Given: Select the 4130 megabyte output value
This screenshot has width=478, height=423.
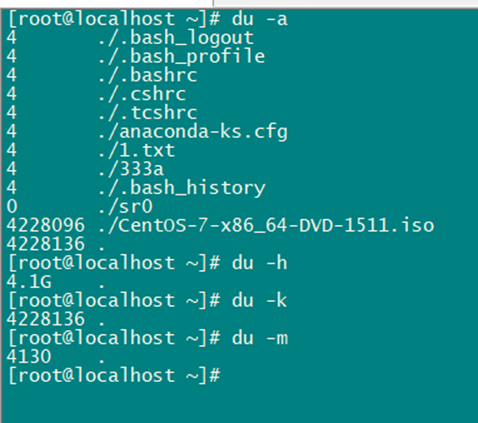Looking at the screenshot, I should click(x=29, y=357).
